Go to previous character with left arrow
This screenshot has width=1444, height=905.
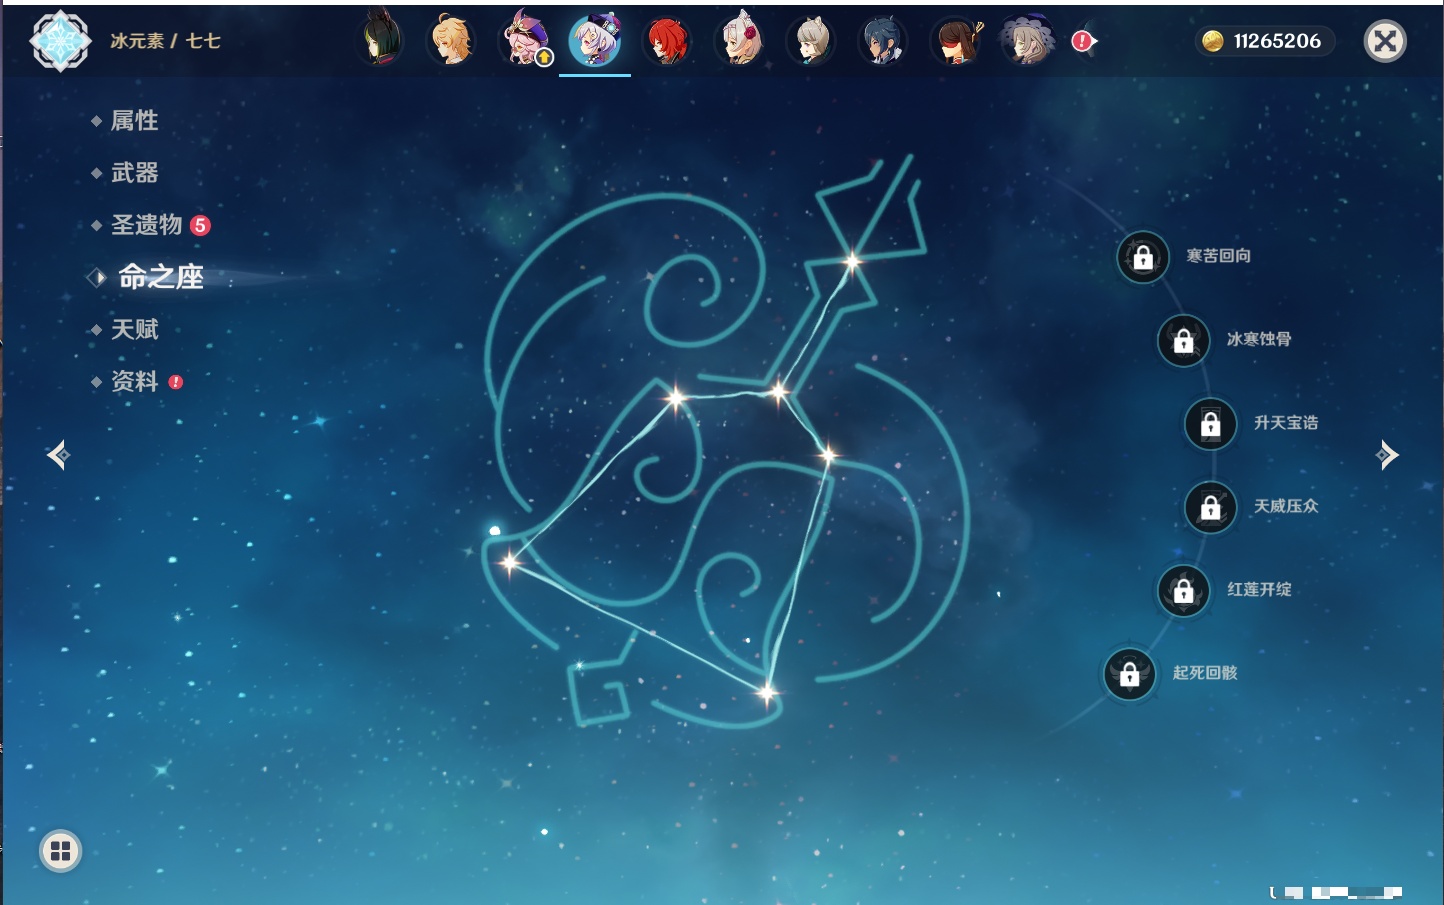tap(58, 455)
